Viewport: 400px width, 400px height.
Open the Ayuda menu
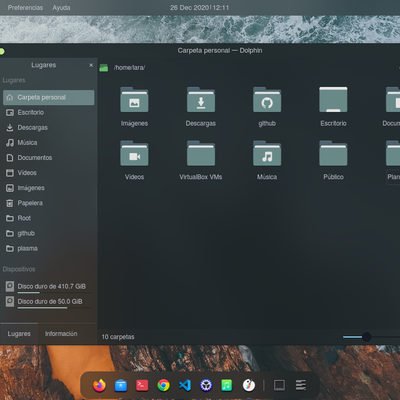(61, 7)
